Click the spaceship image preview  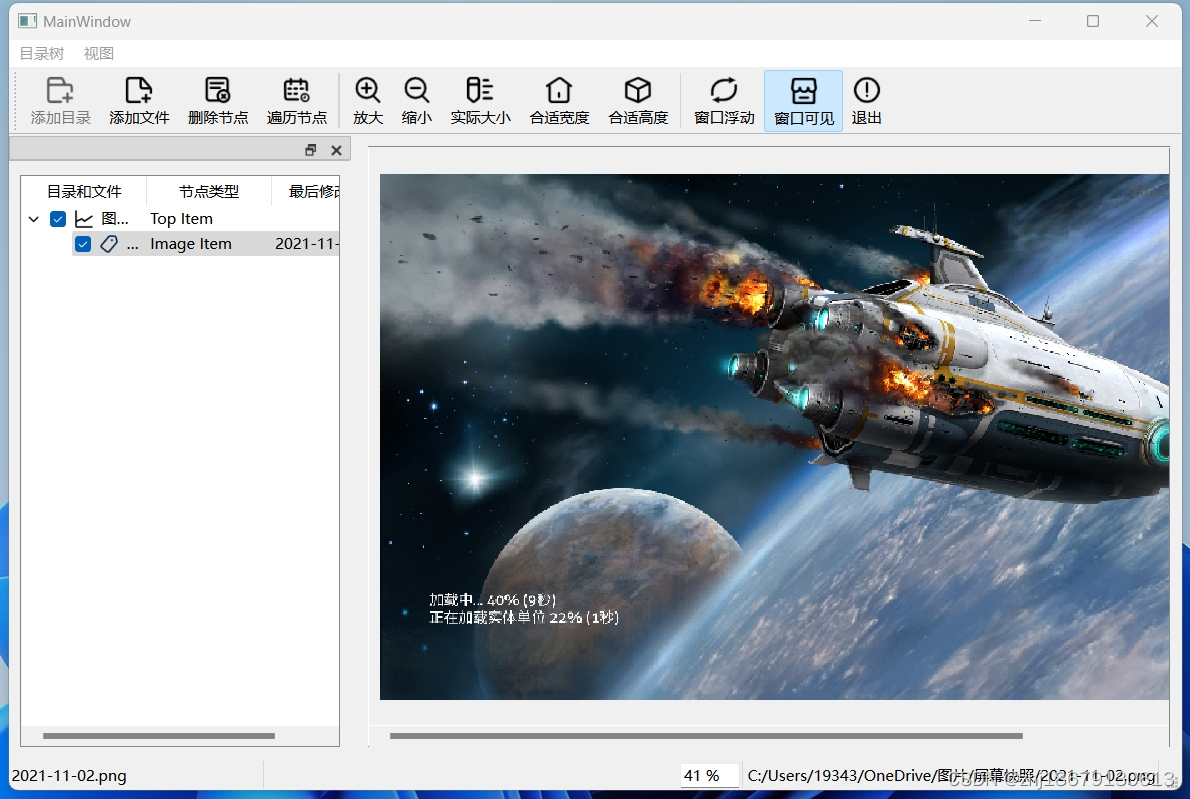[774, 437]
